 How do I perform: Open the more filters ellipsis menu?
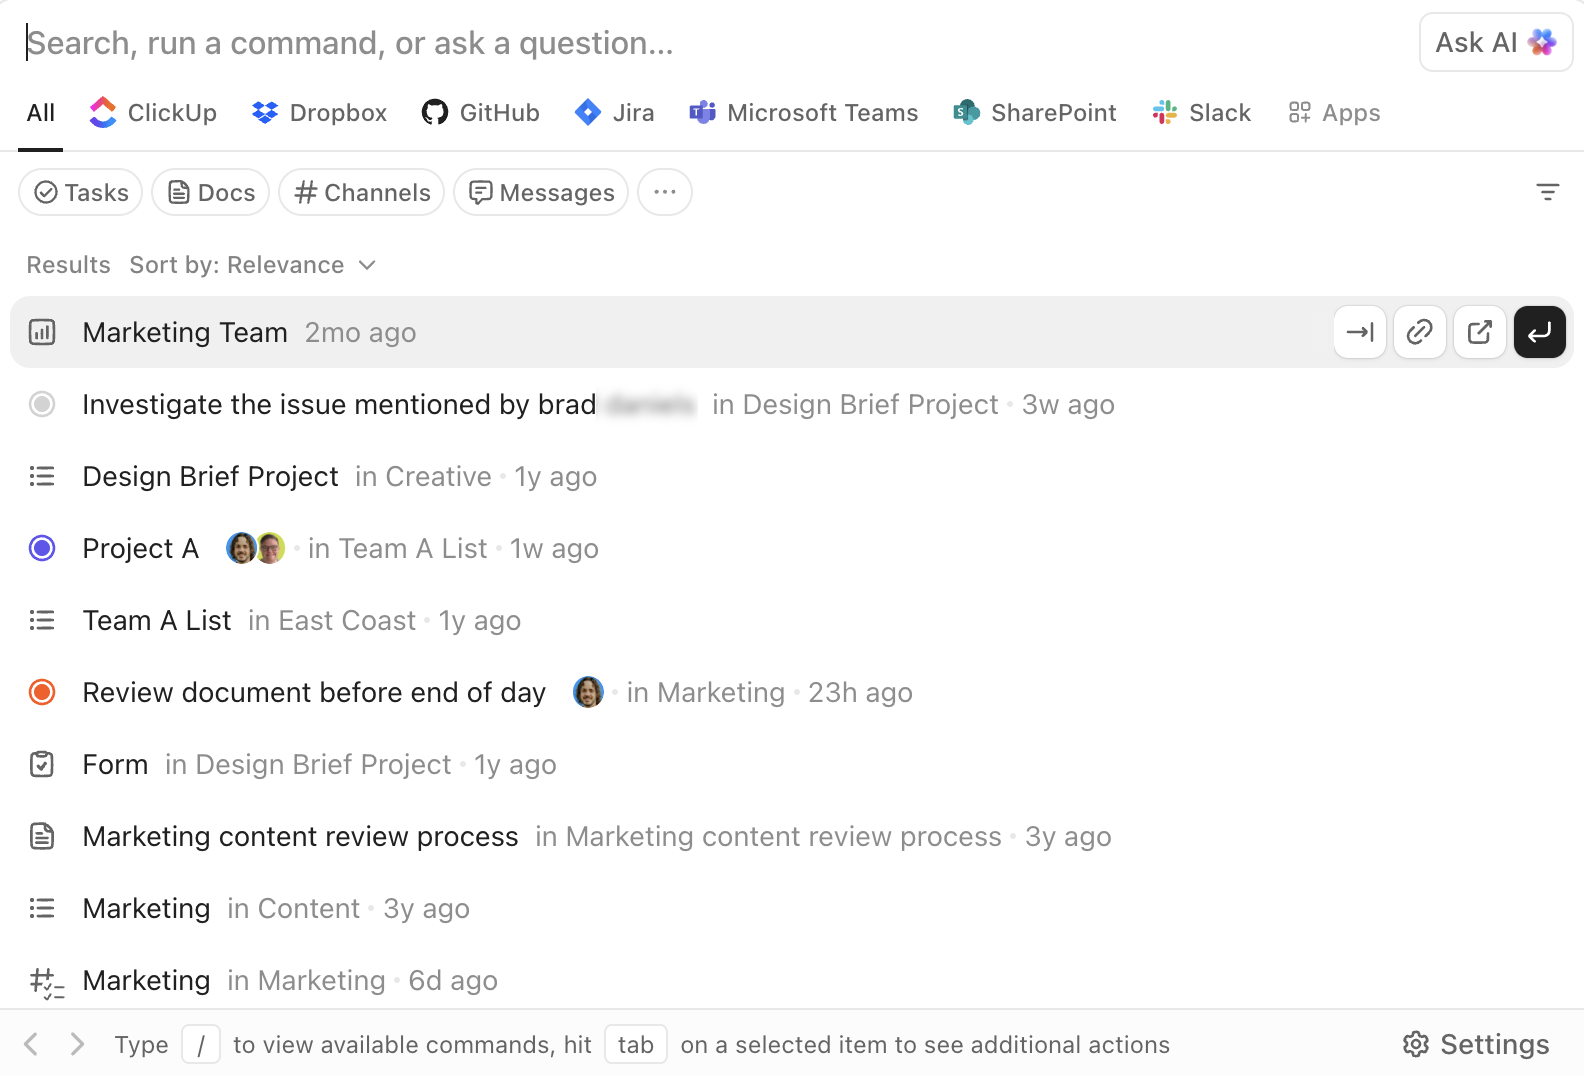(x=664, y=192)
